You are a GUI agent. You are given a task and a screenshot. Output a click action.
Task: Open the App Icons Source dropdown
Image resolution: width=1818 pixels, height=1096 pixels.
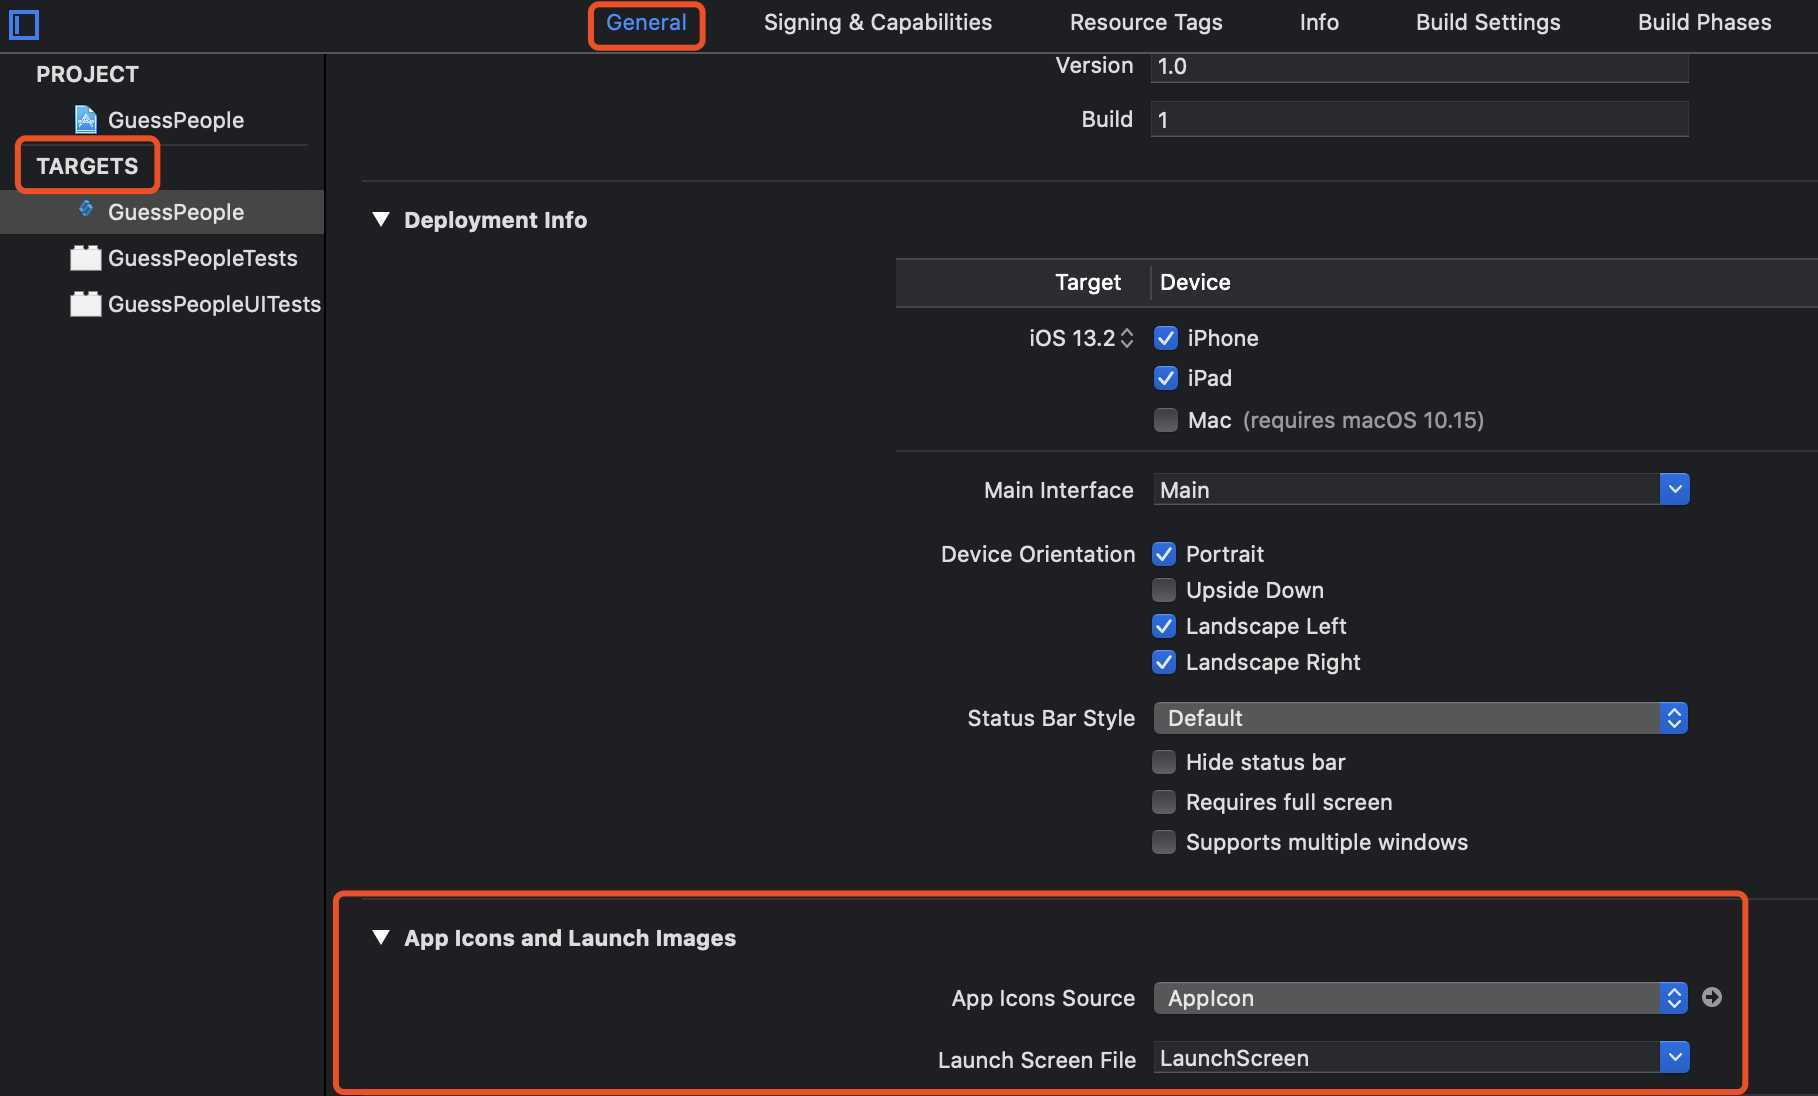(1421, 998)
